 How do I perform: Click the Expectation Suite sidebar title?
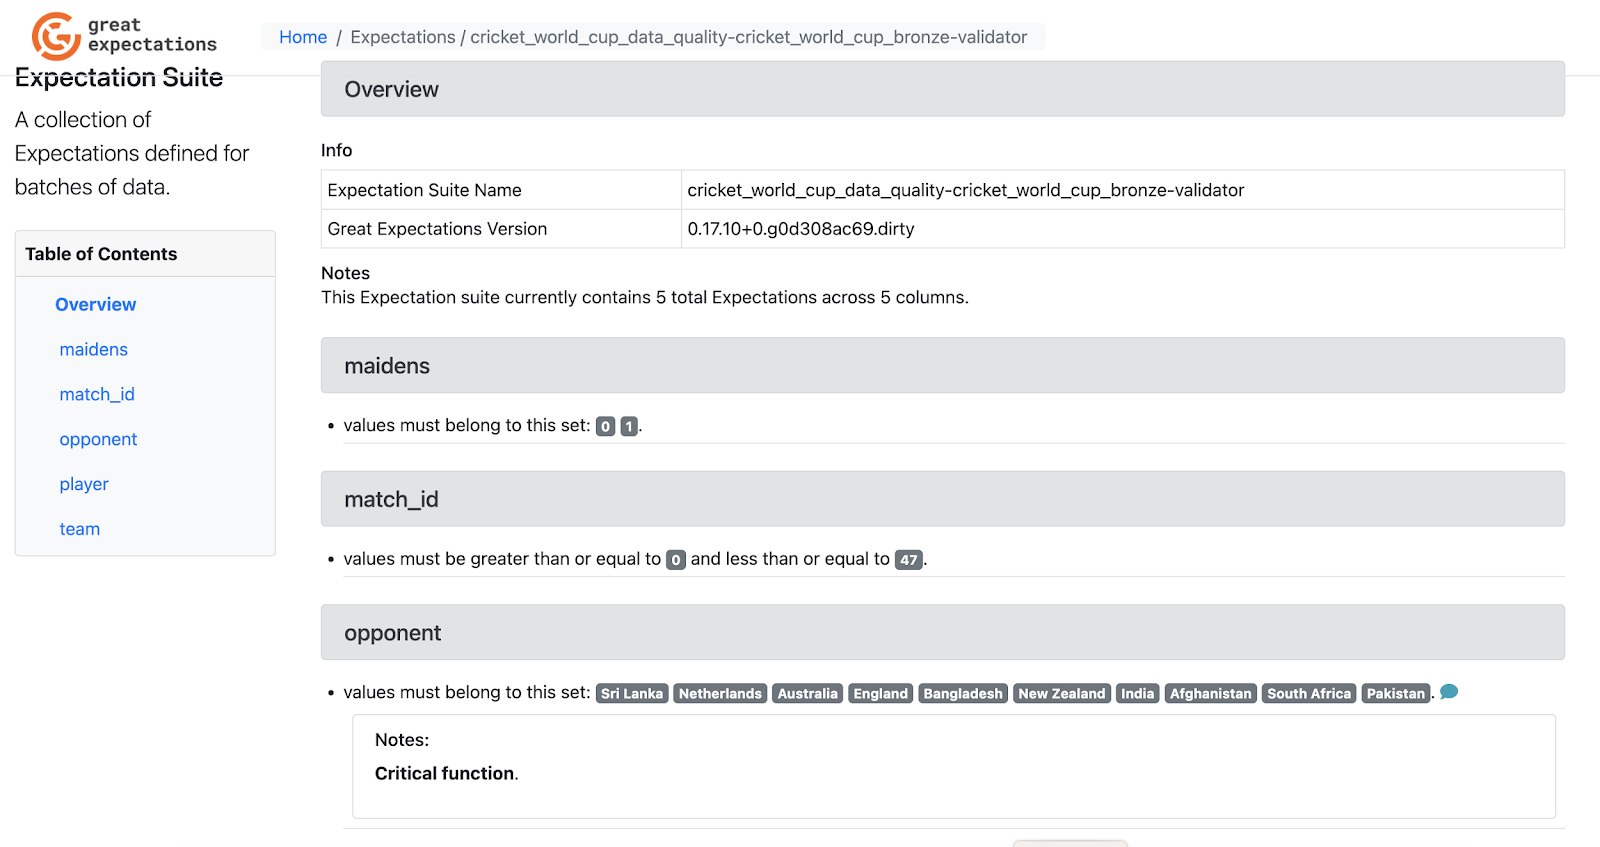(x=119, y=77)
